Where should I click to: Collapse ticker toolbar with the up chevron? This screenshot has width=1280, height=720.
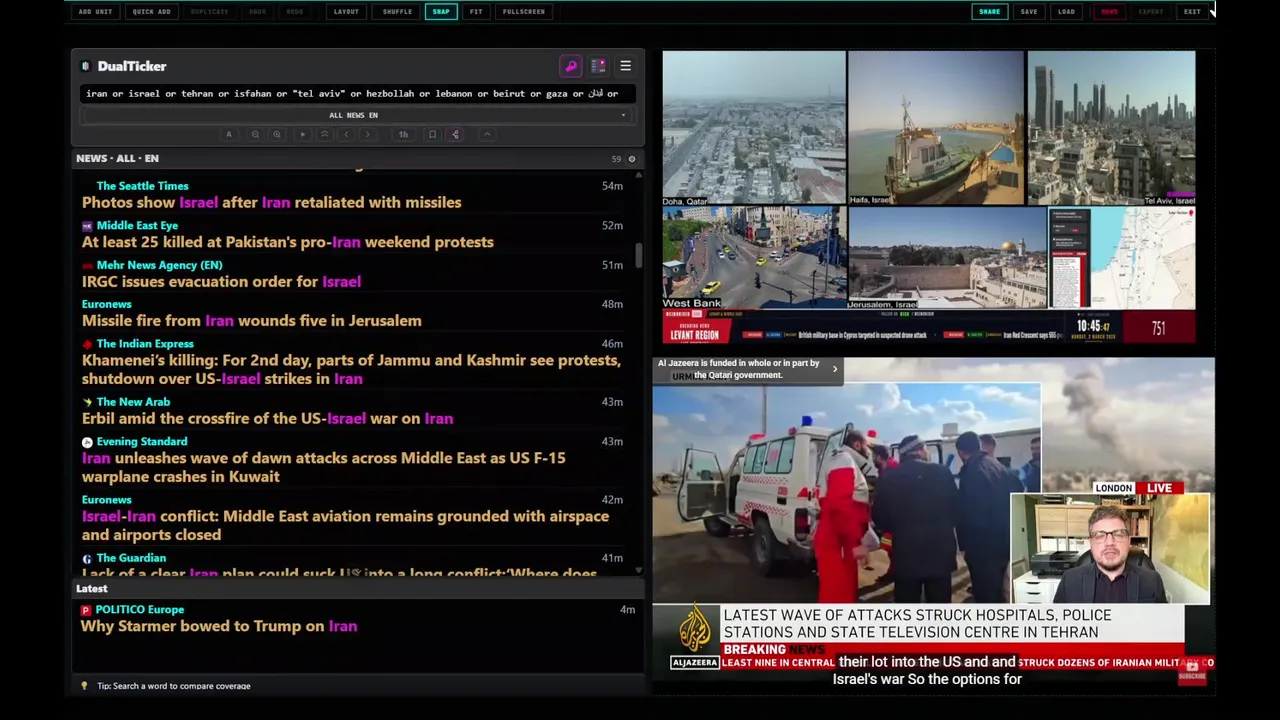(487, 135)
